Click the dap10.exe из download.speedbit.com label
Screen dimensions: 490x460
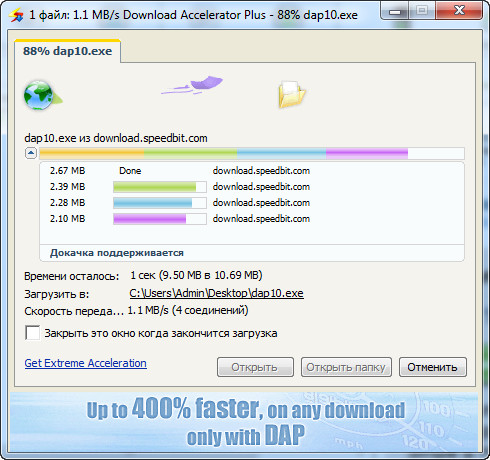(x=116, y=138)
